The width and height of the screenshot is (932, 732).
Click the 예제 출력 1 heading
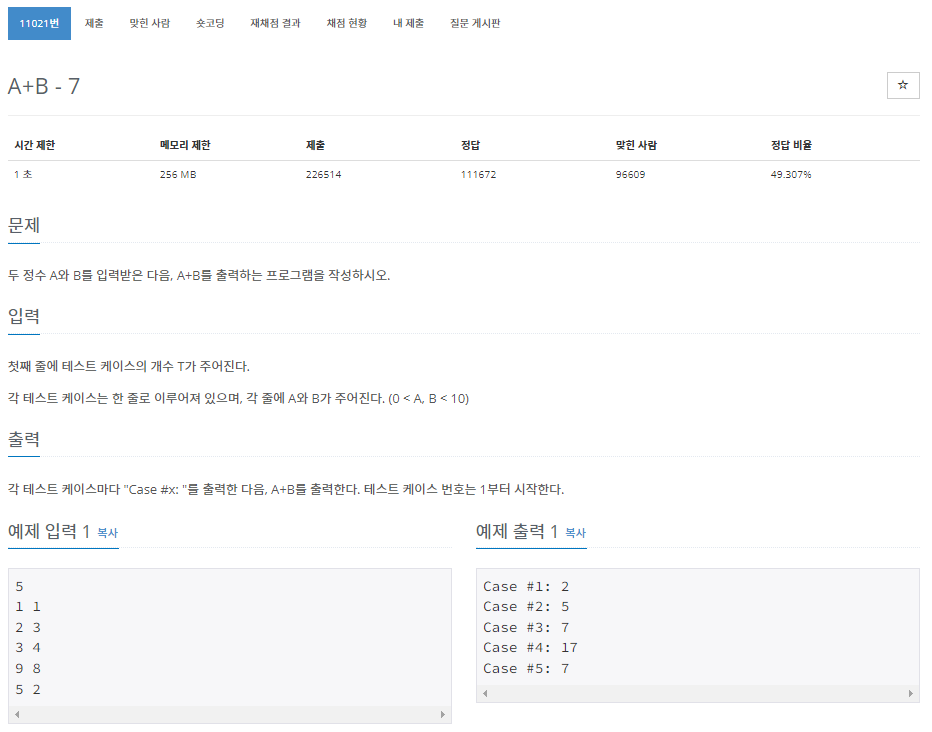pyautogui.click(x=517, y=531)
